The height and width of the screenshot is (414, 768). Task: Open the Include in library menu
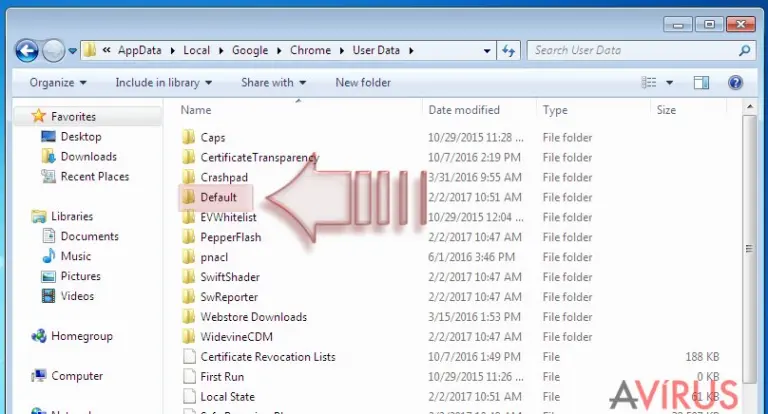tap(164, 83)
